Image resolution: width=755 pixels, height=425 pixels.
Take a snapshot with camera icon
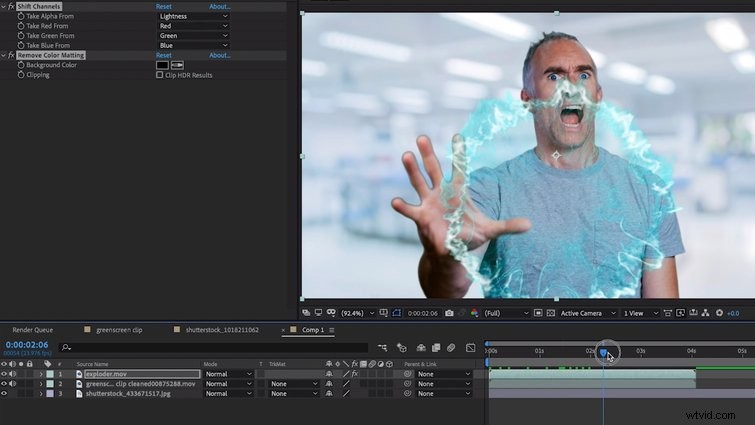449,313
